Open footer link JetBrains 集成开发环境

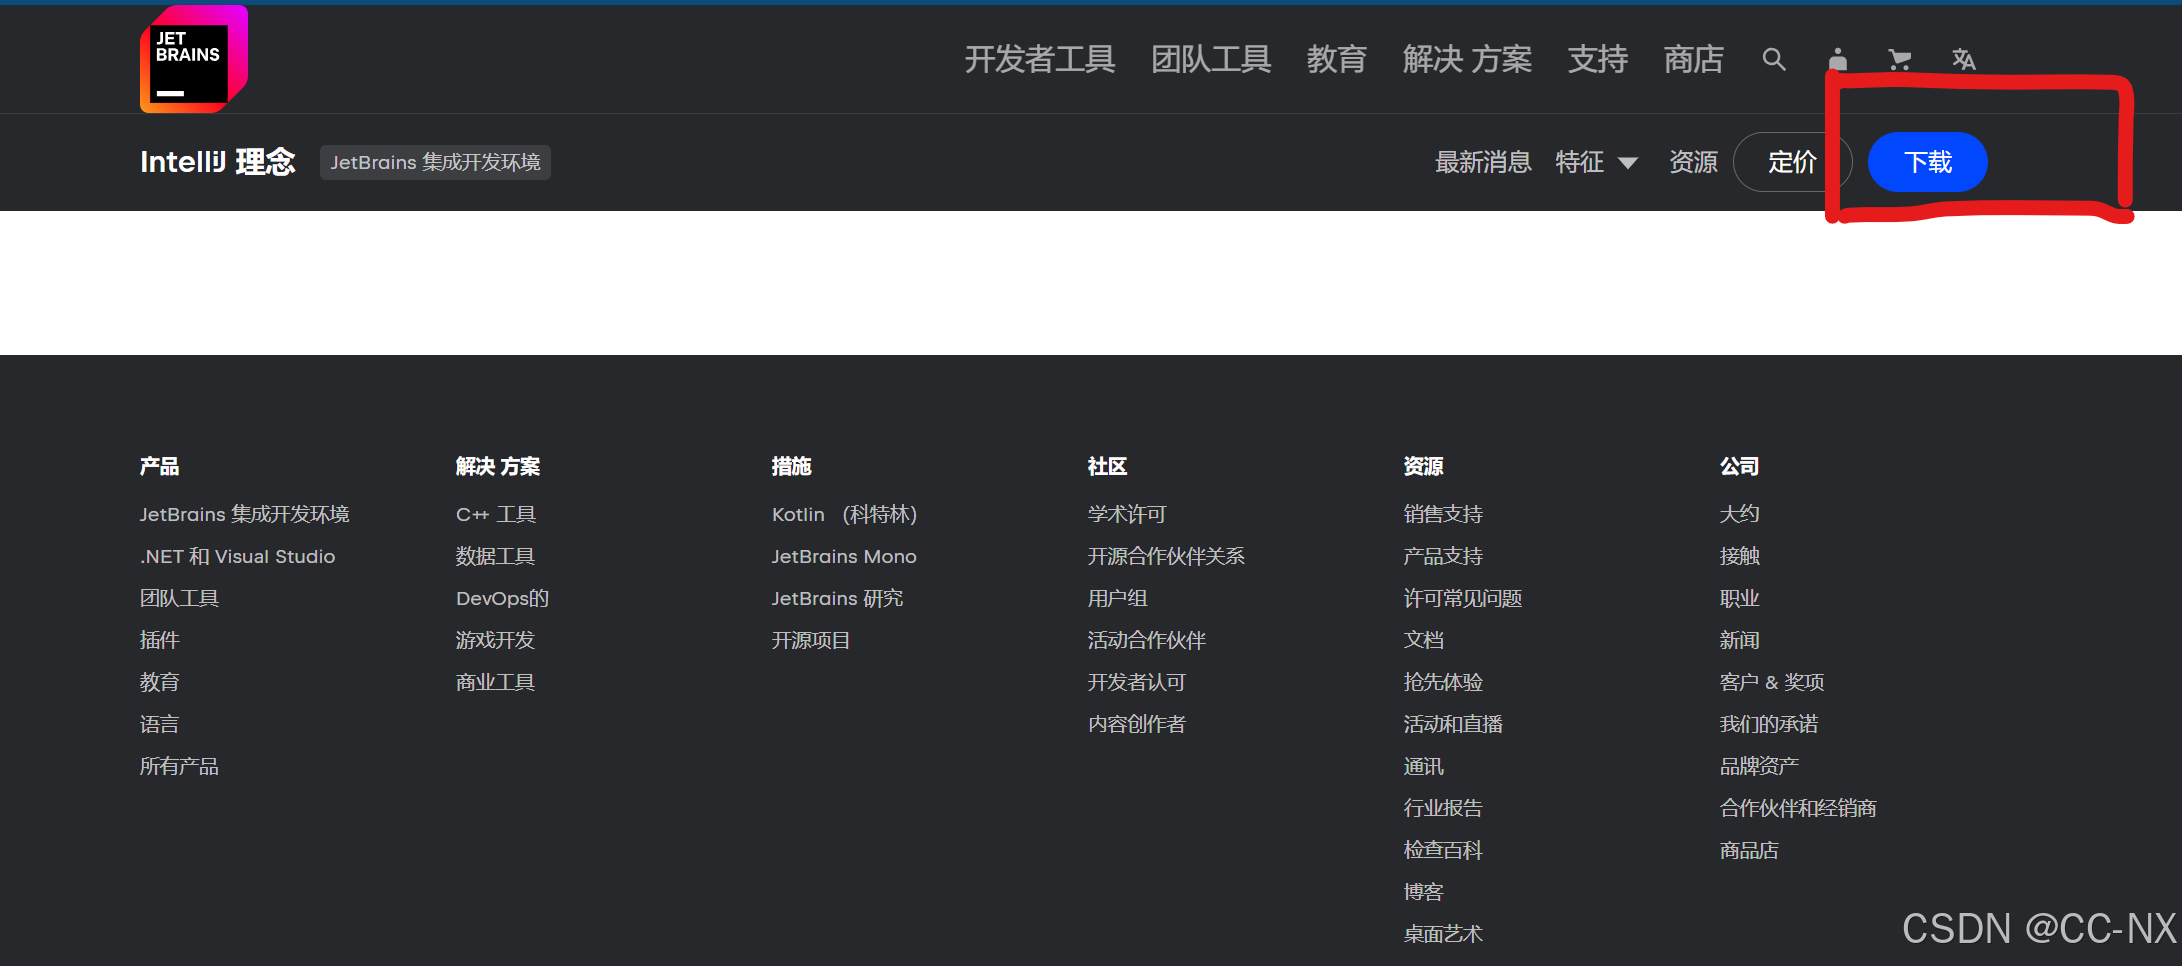tap(245, 514)
